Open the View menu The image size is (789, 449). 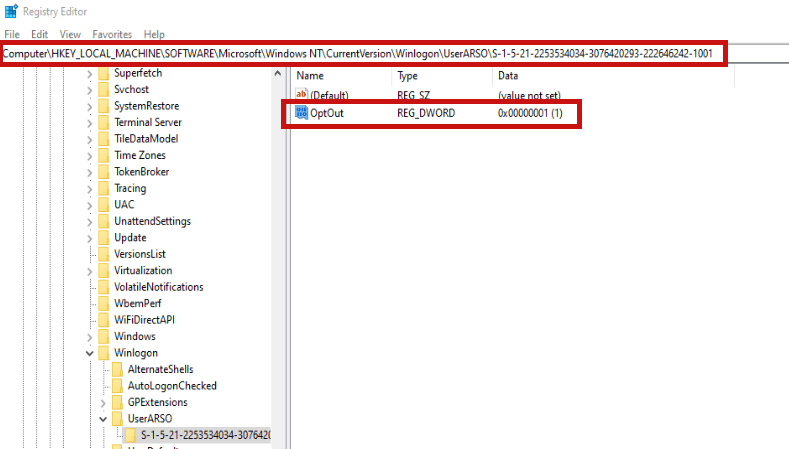point(70,34)
